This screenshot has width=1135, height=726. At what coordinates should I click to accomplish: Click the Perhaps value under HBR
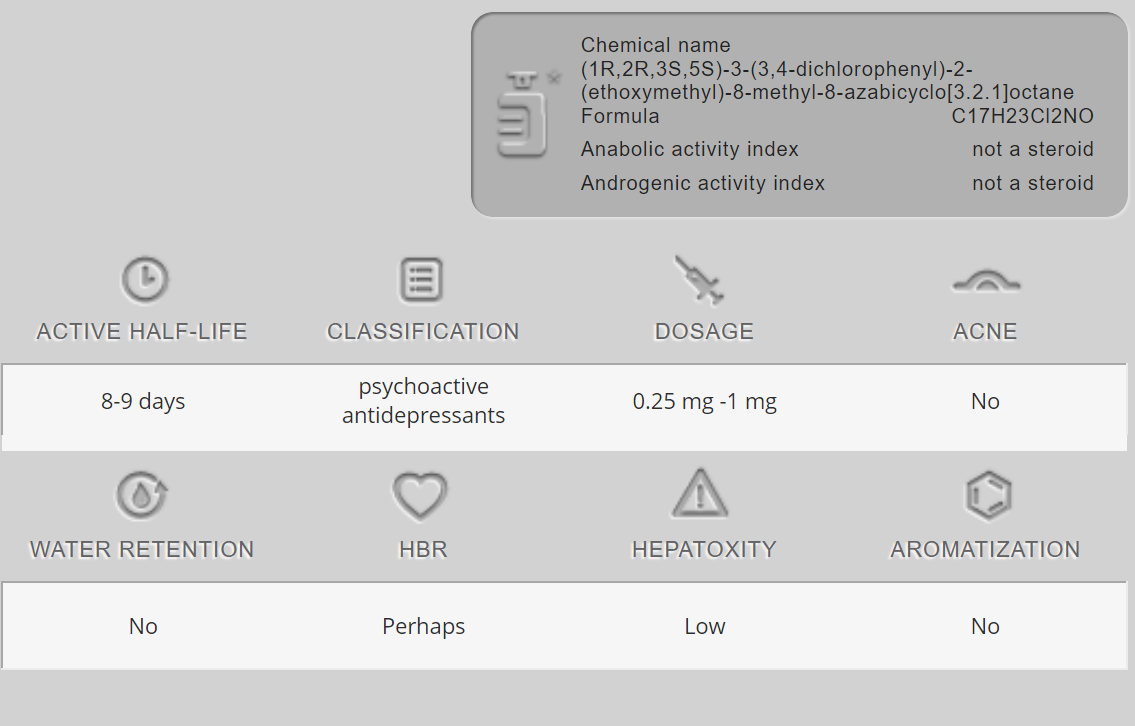[423, 627]
